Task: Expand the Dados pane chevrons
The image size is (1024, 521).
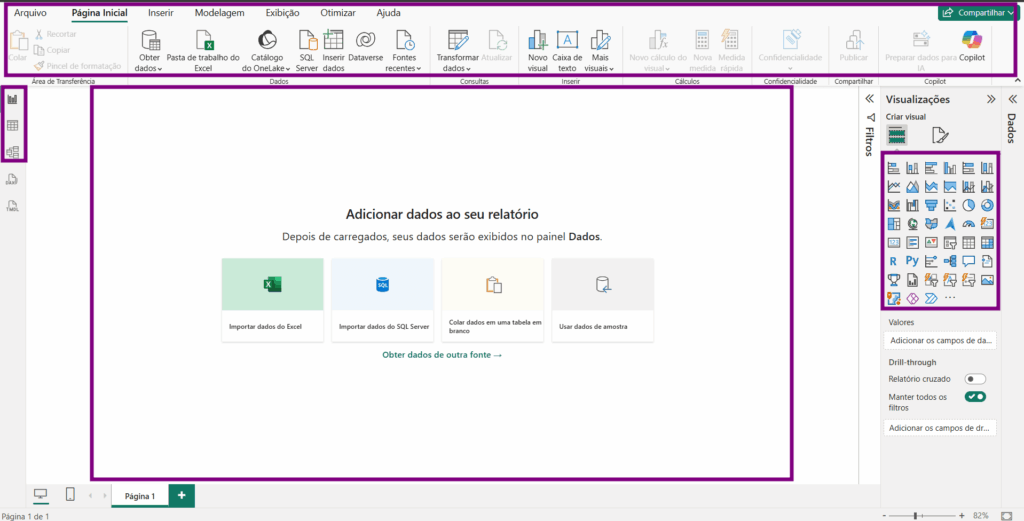Action: pos(1013,99)
